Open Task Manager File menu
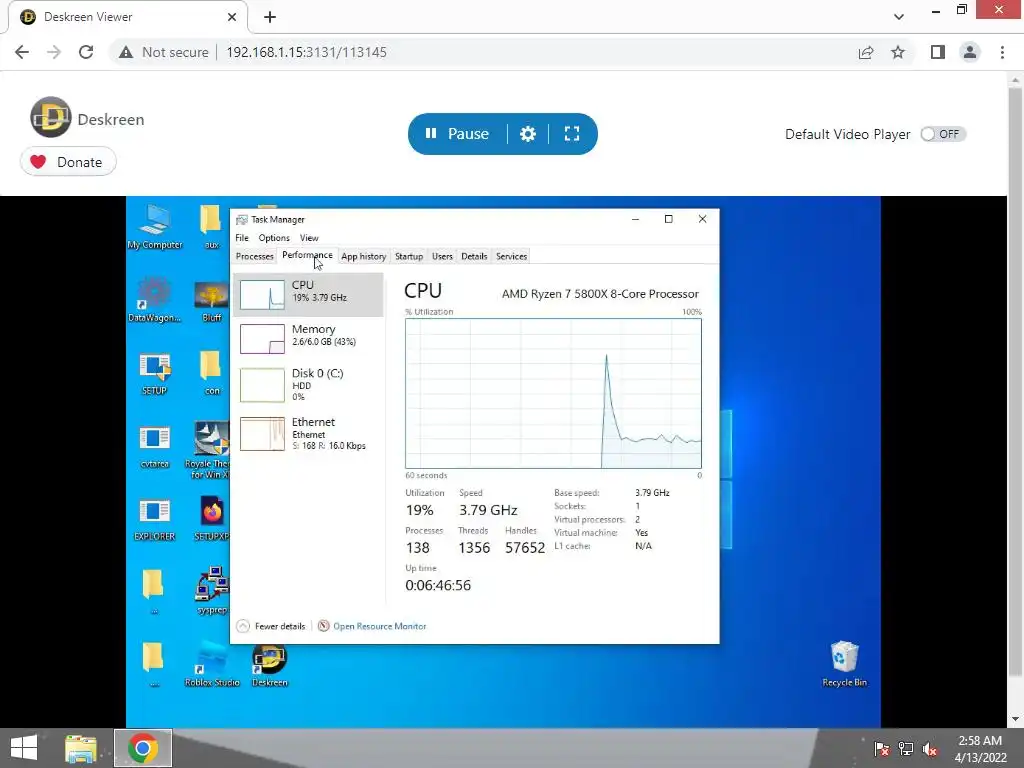1024x768 pixels. 242,238
